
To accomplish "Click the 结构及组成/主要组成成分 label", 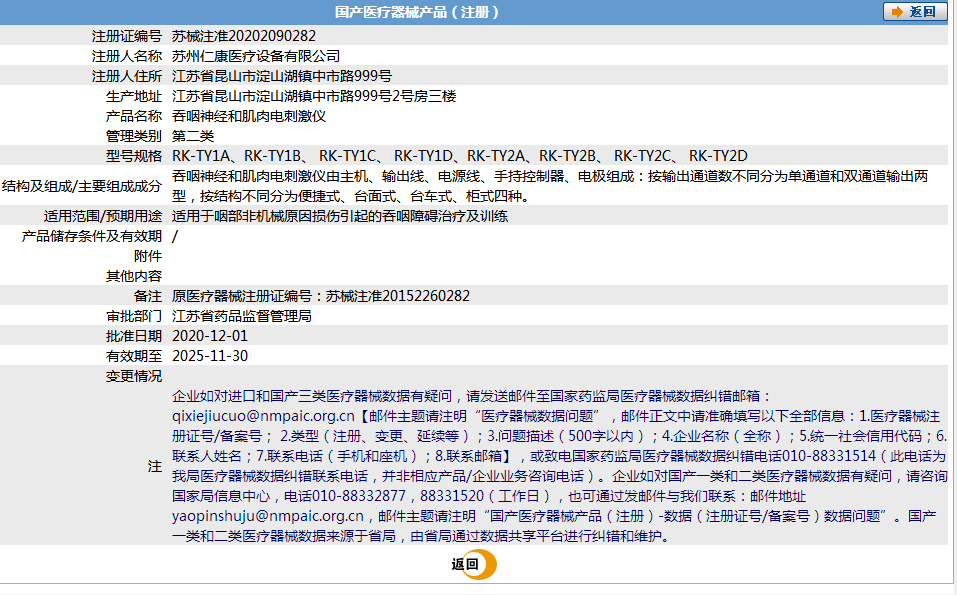I will (82, 186).
